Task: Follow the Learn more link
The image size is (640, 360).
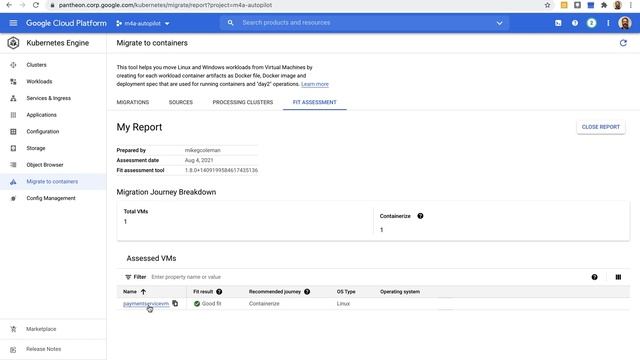Action: pyautogui.click(x=315, y=84)
